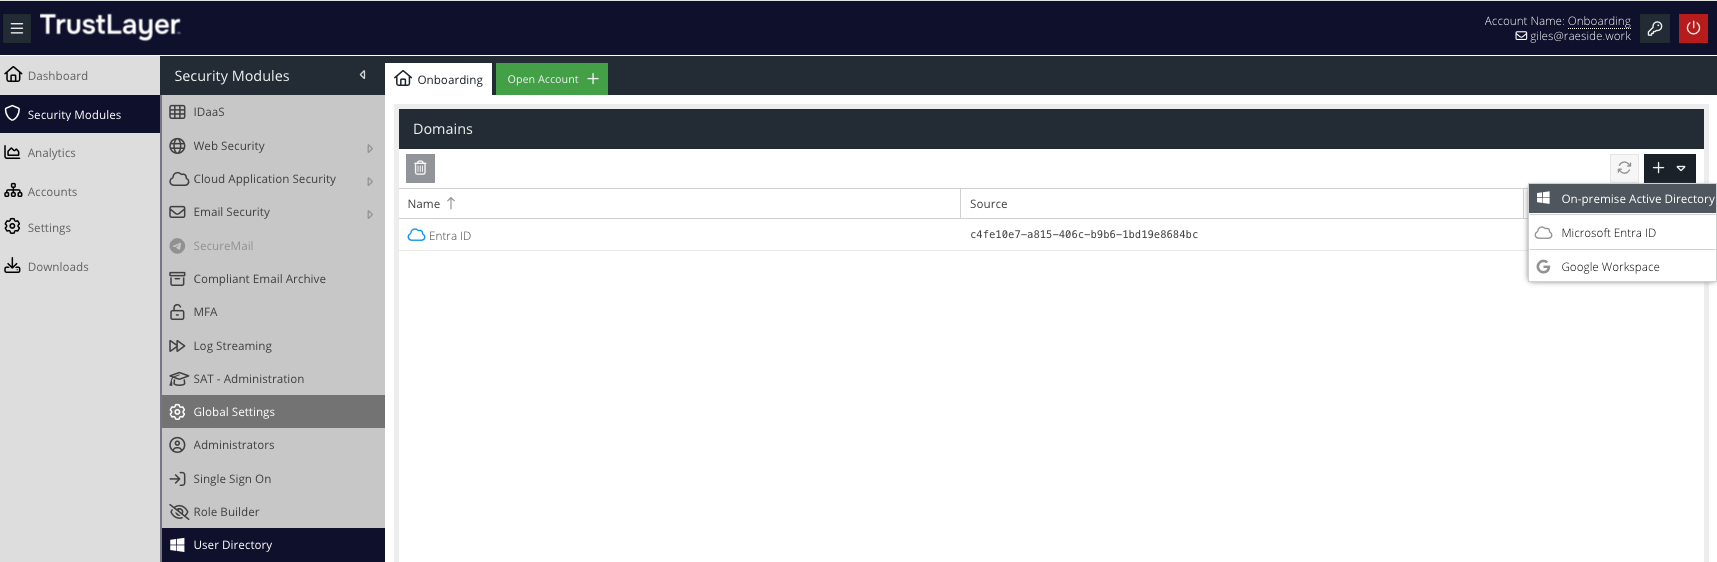Select Global Settings module
The height and width of the screenshot is (562, 1717).
tap(273, 412)
